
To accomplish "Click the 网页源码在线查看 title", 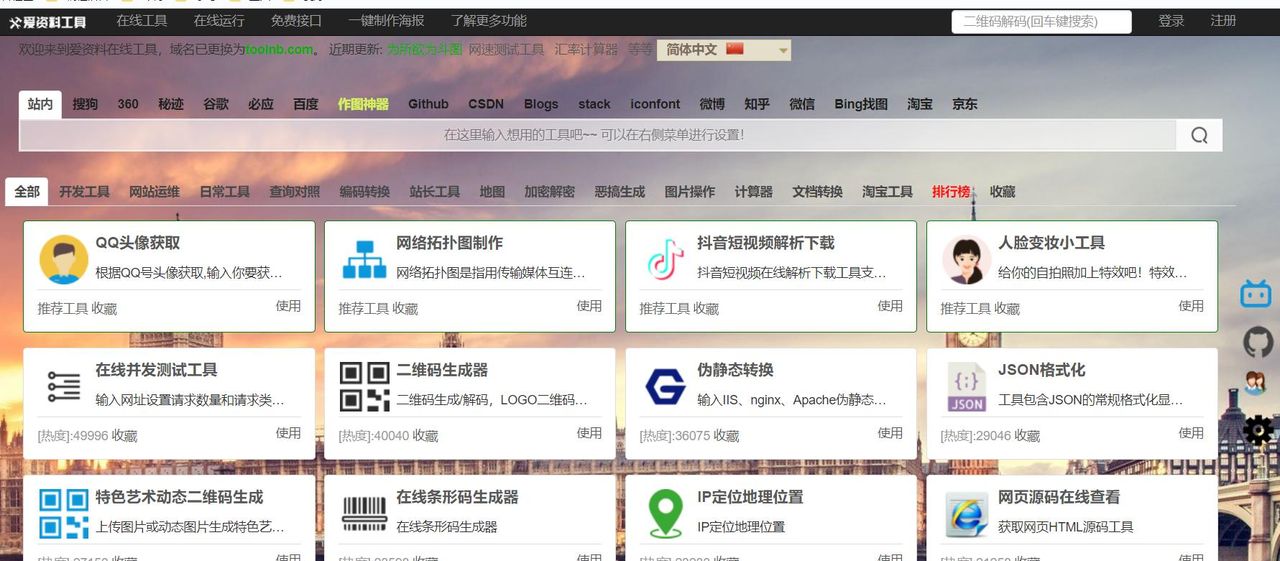I will click(x=1059, y=497).
